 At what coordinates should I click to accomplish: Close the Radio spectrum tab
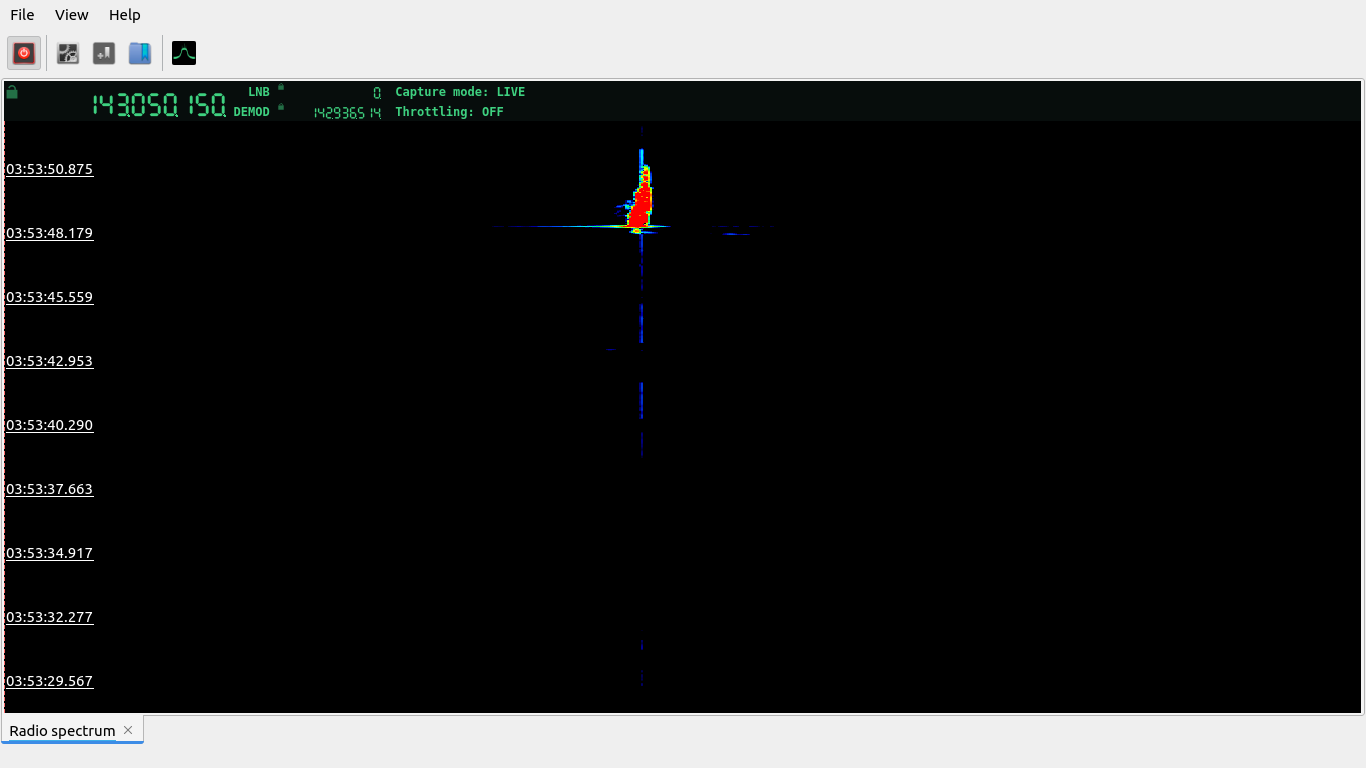pos(128,730)
